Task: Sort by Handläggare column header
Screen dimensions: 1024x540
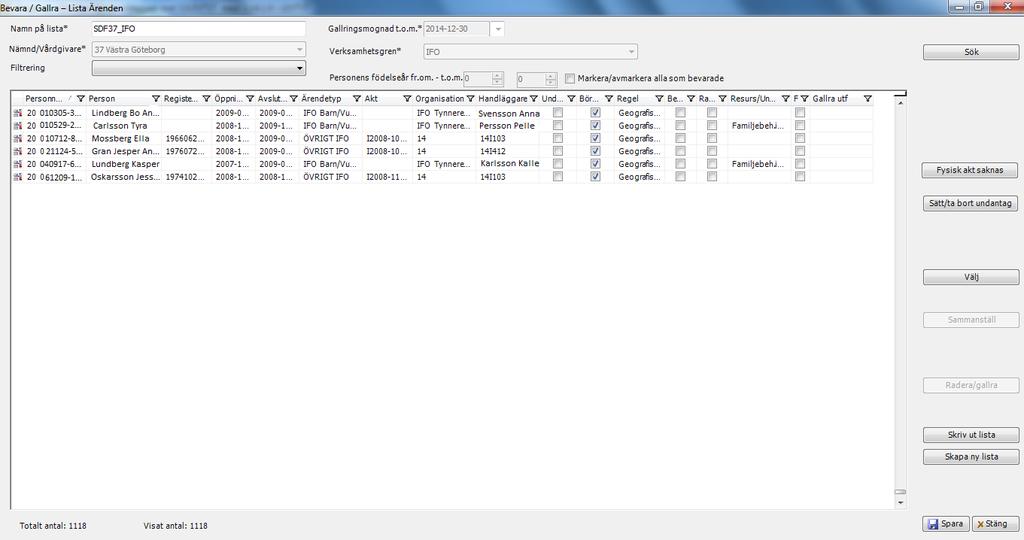Action: [x=502, y=99]
